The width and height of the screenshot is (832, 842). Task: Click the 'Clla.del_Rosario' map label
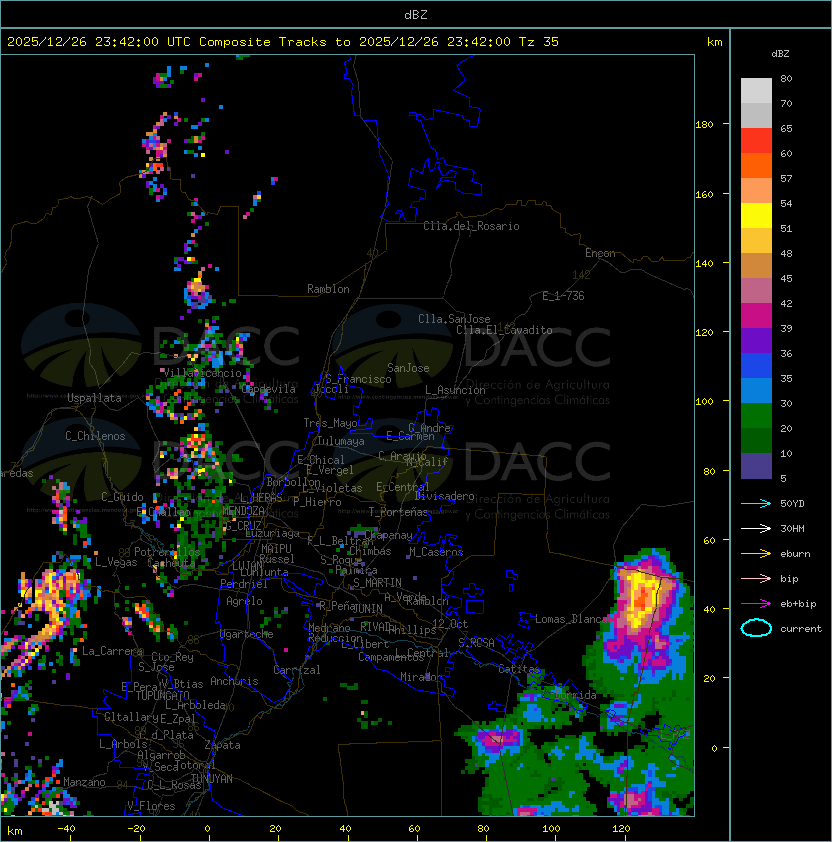(x=471, y=226)
